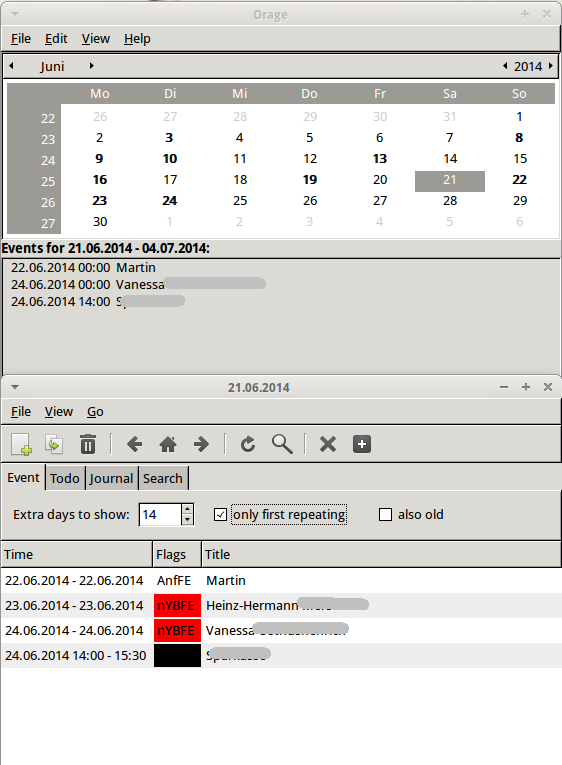Select day 22 in calendar
The width and height of the screenshot is (562, 765).
click(x=520, y=180)
